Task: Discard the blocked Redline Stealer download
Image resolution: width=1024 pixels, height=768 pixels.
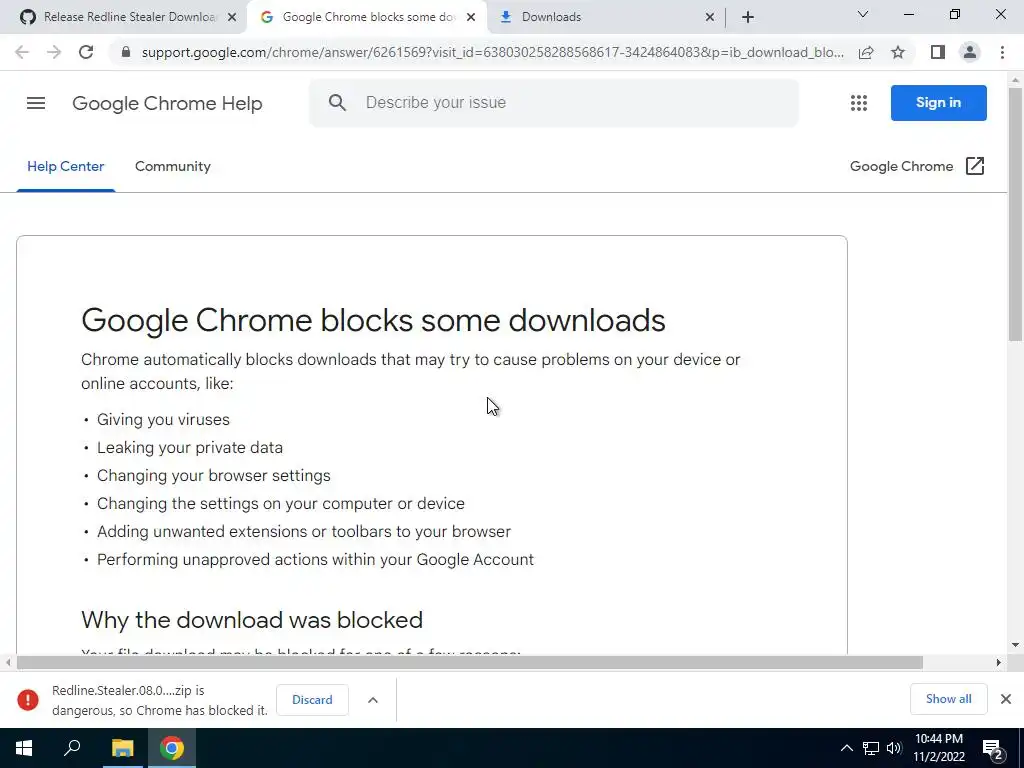Action: [x=312, y=699]
